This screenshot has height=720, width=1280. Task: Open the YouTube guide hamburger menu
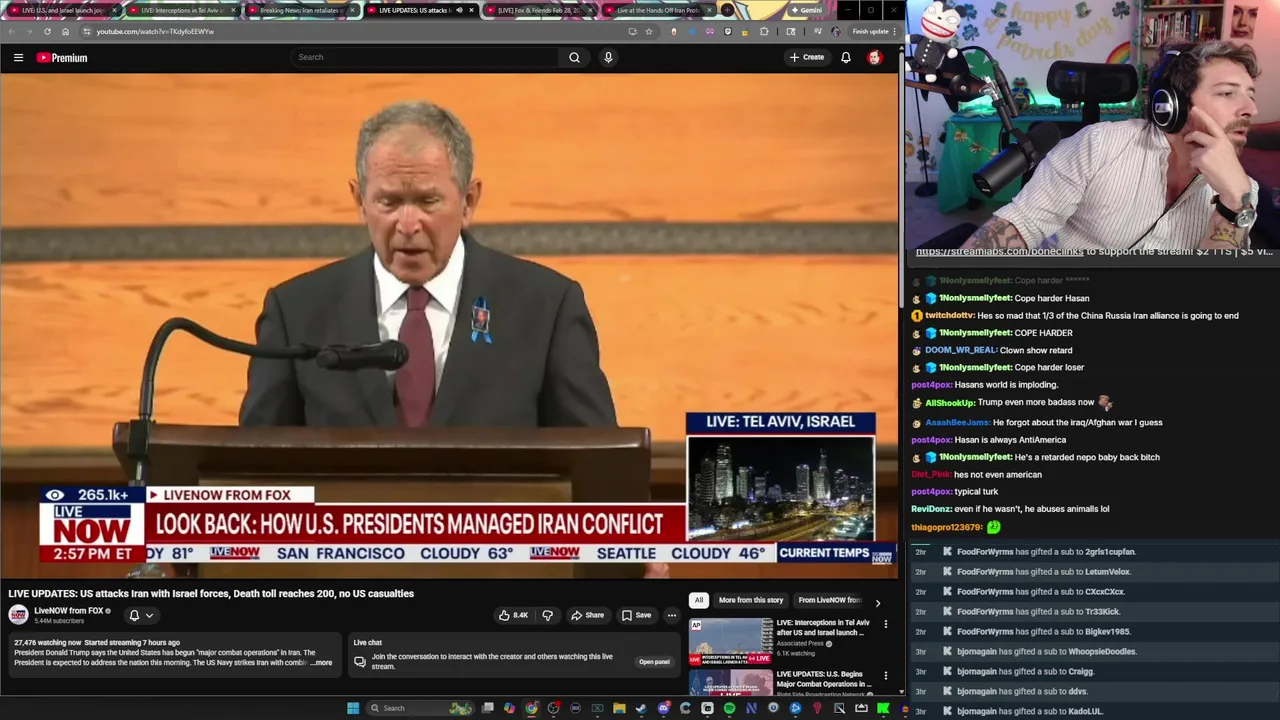pyautogui.click(x=18, y=58)
